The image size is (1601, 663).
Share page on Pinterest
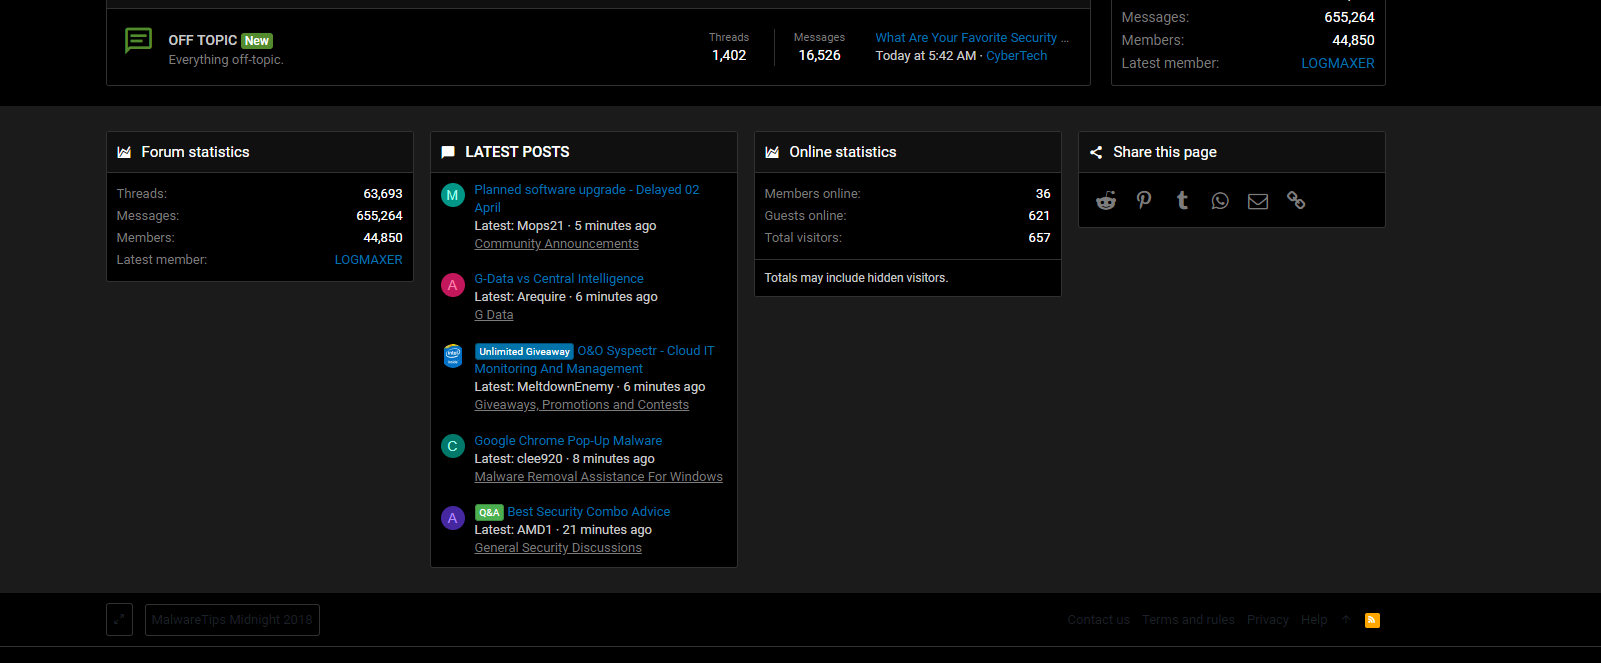tap(1144, 201)
